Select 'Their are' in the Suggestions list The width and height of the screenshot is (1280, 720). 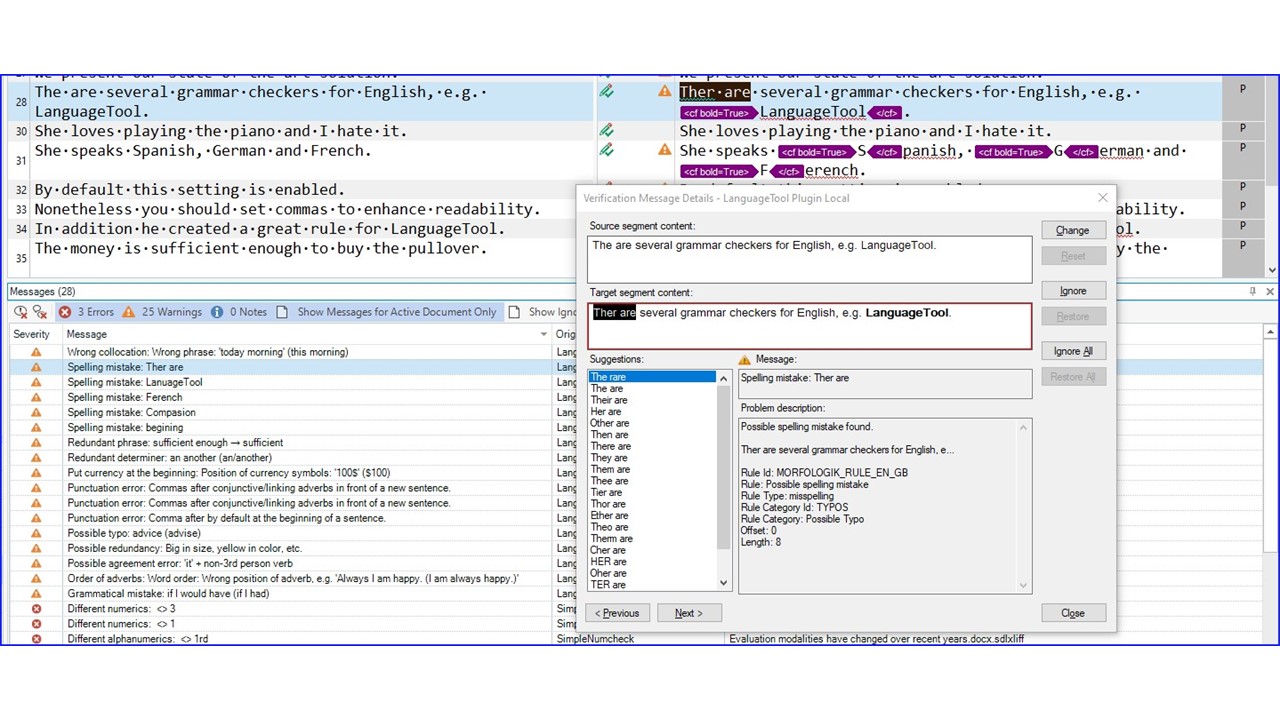click(x=608, y=400)
